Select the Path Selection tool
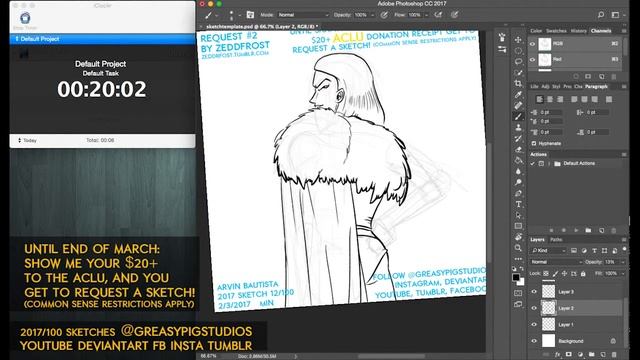This screenshot has width=640, height=360. pyautogui.click(x=518, y=215)
